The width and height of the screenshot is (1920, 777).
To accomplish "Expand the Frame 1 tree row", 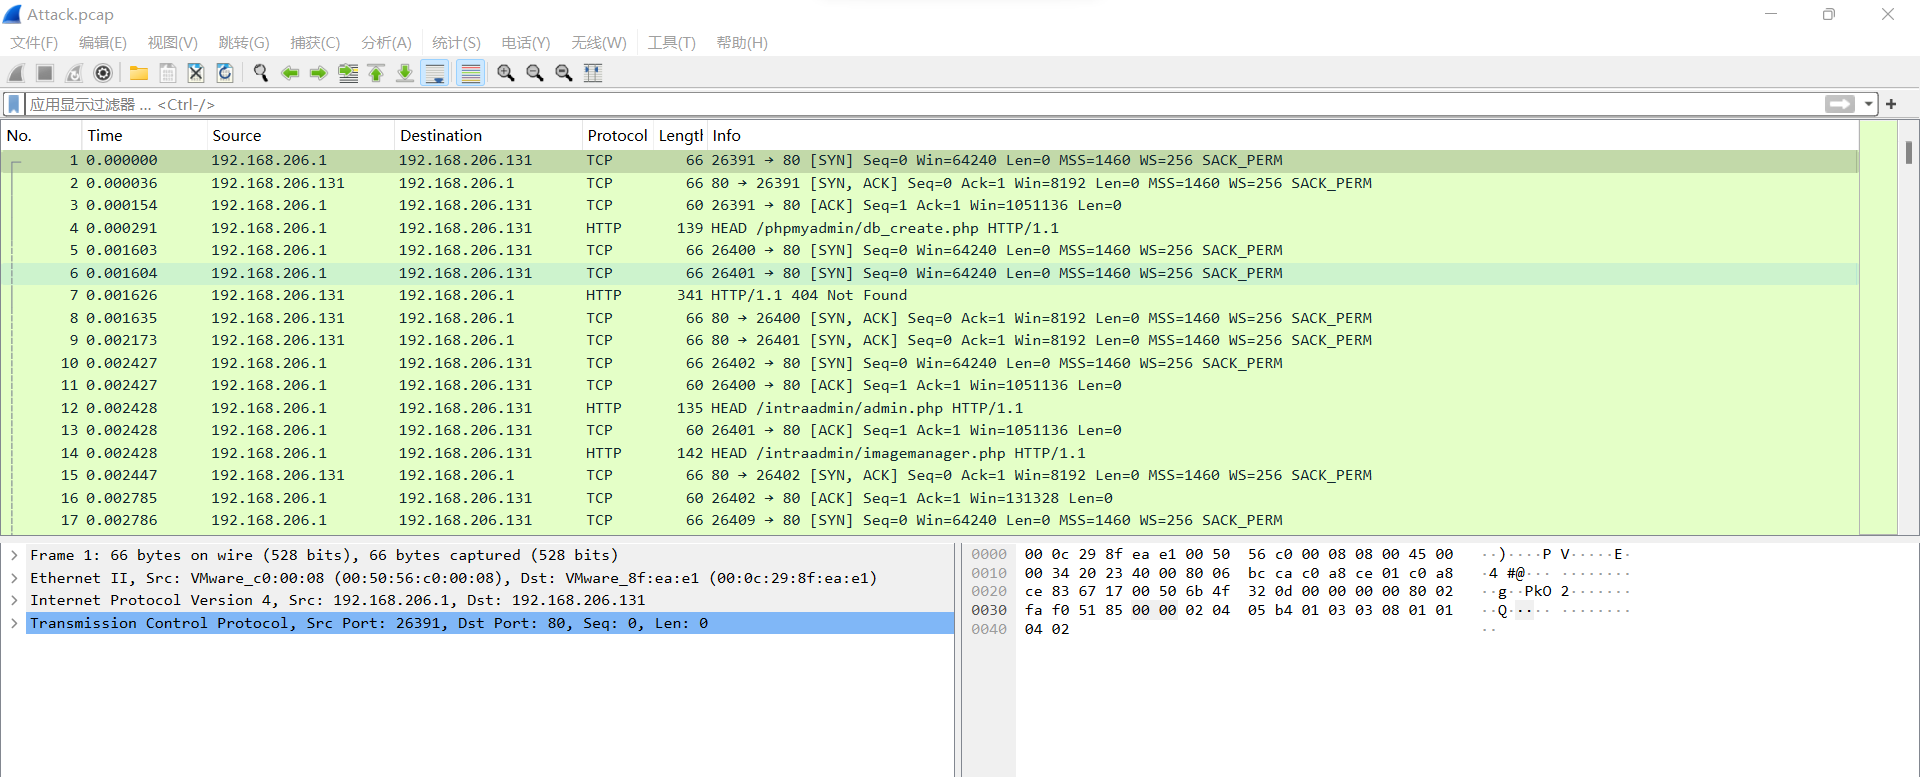I will [x=14, y=555].
